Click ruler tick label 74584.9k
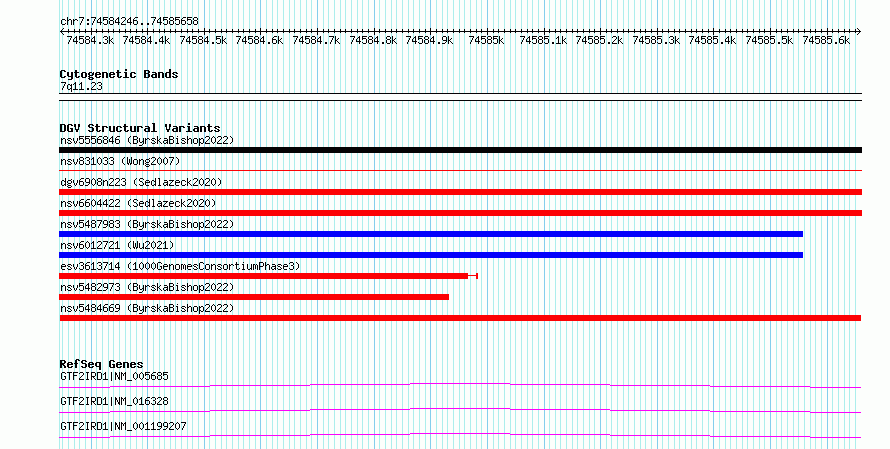Viewport: 890px width, 449px height. (429, 40)
